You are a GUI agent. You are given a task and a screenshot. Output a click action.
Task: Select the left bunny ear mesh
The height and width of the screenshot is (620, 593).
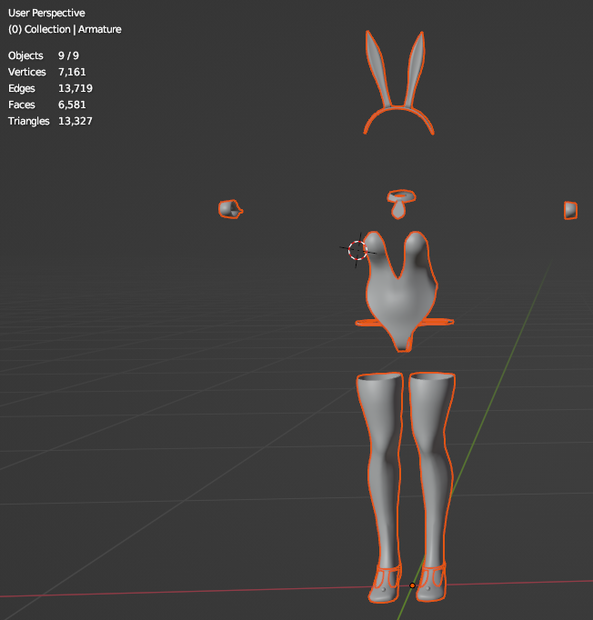[x=377, y=67]
